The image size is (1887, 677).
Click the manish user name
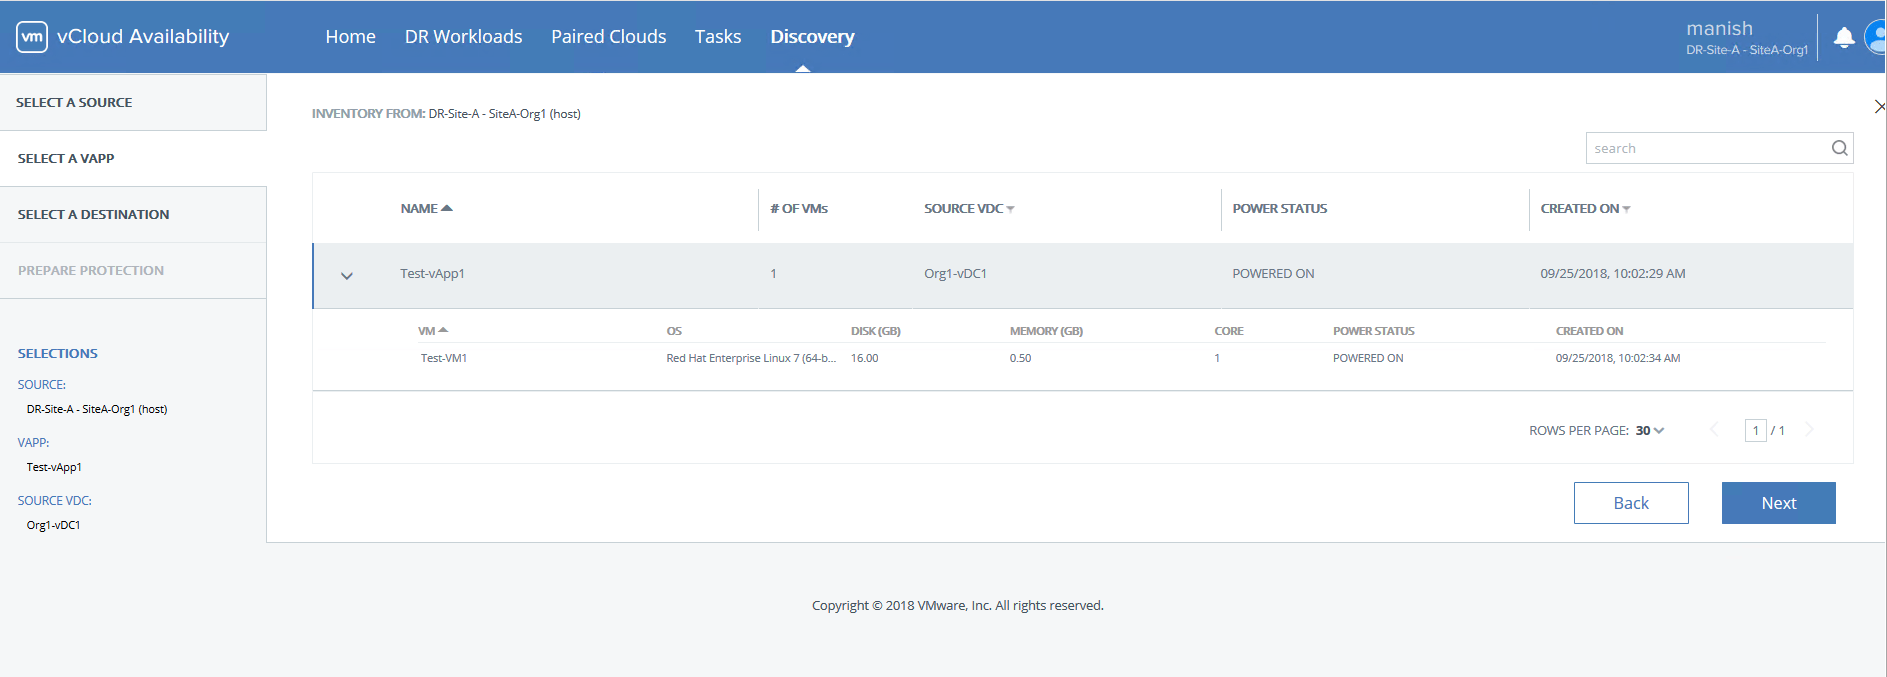[x=1719, y=28]
